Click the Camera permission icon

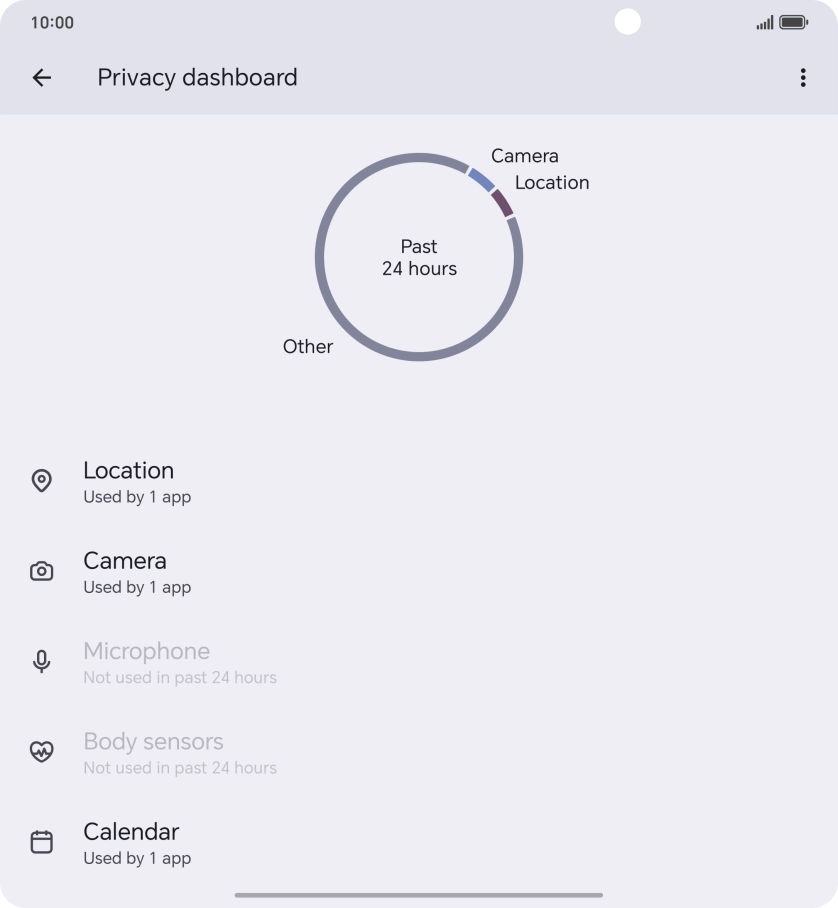pyautogui.click(x=41, y=571)
